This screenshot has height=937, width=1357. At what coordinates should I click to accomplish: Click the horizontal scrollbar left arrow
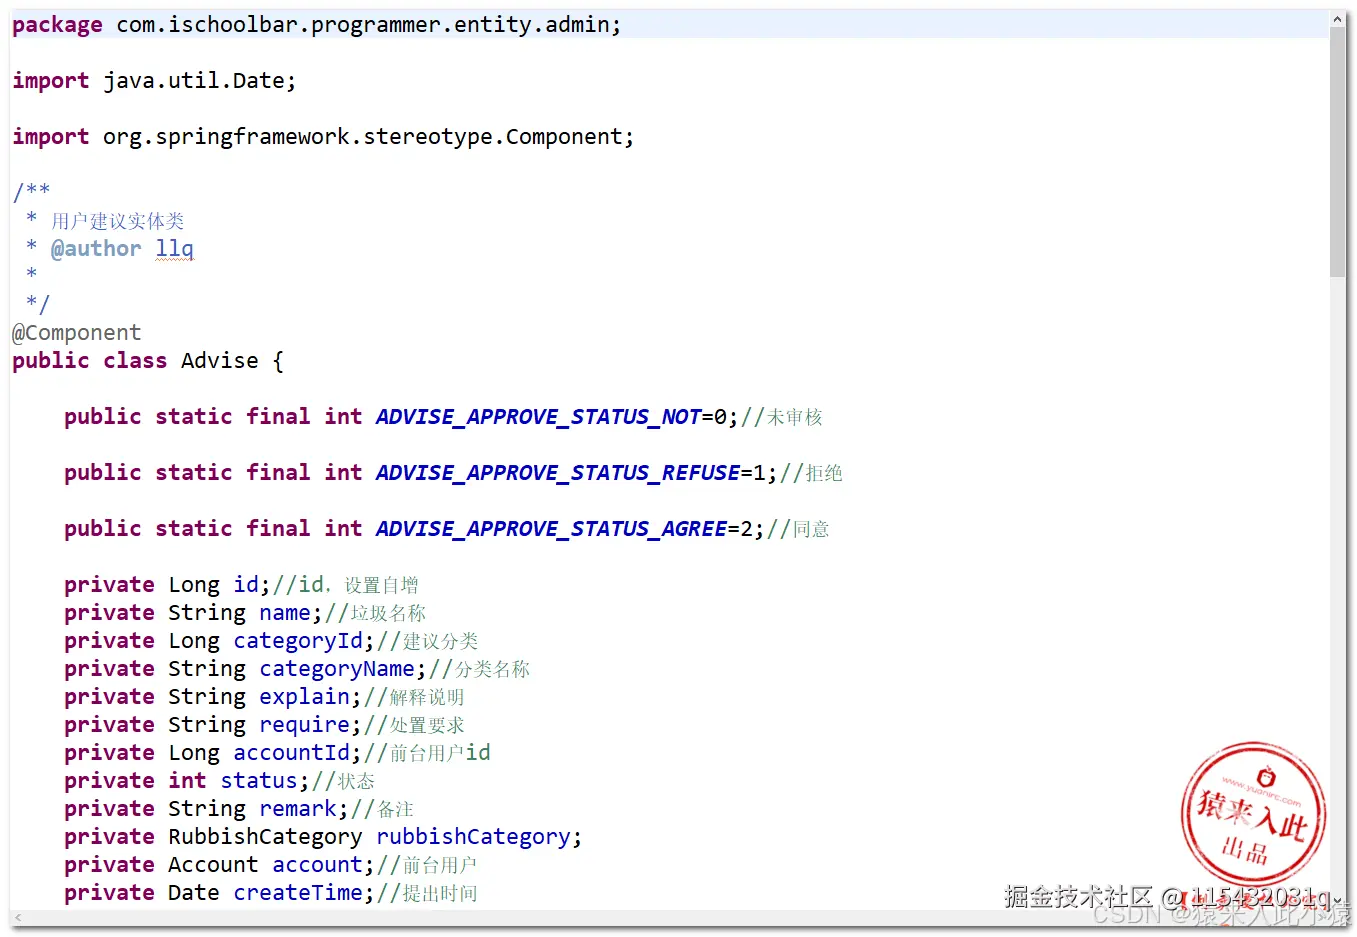[17, 917]
